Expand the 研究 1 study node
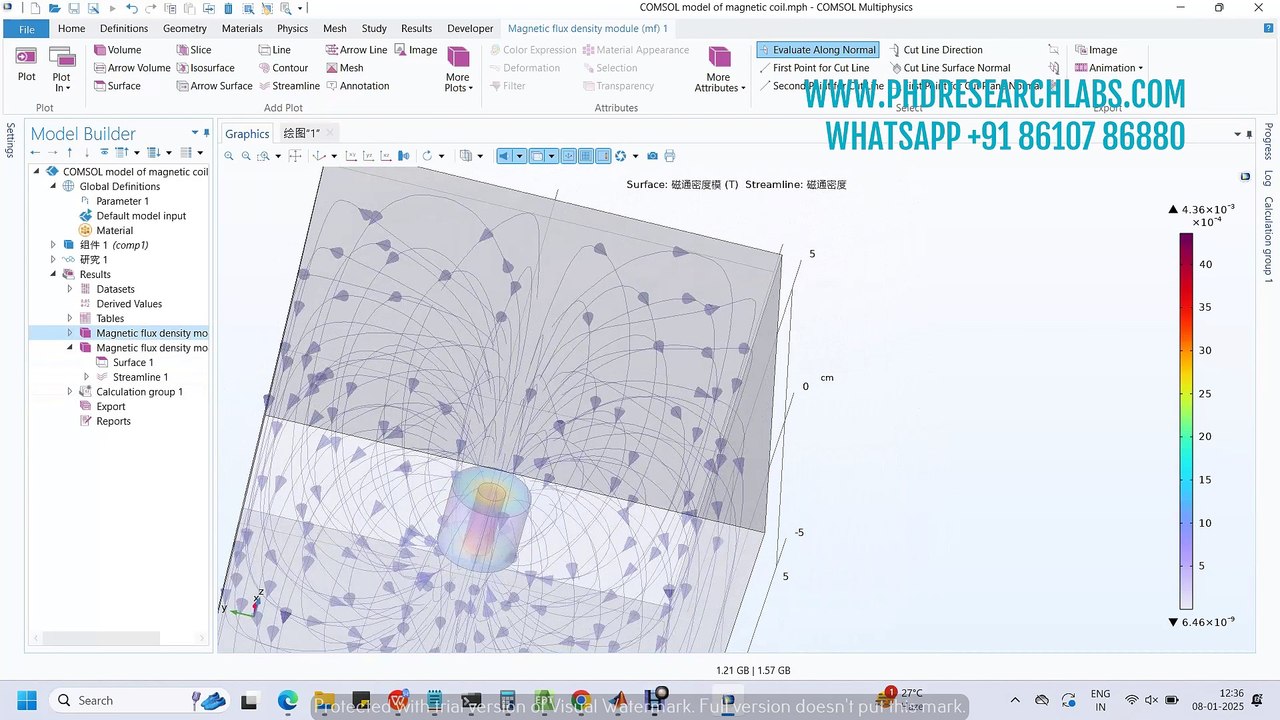The width and height of the screenshot is (1280, 720). click(53, 260)
